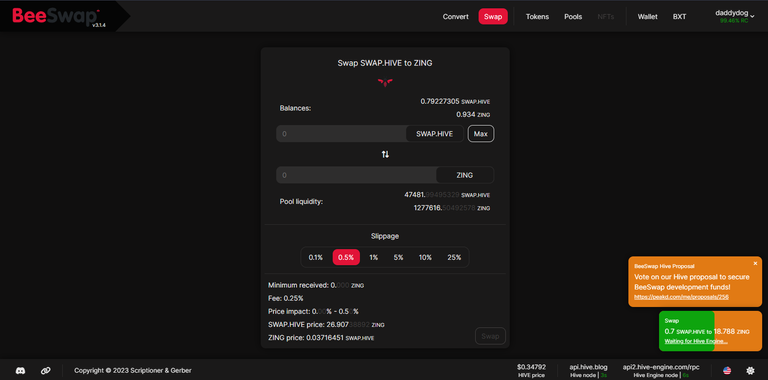Select 1% slippage

(x=374, y=258)
